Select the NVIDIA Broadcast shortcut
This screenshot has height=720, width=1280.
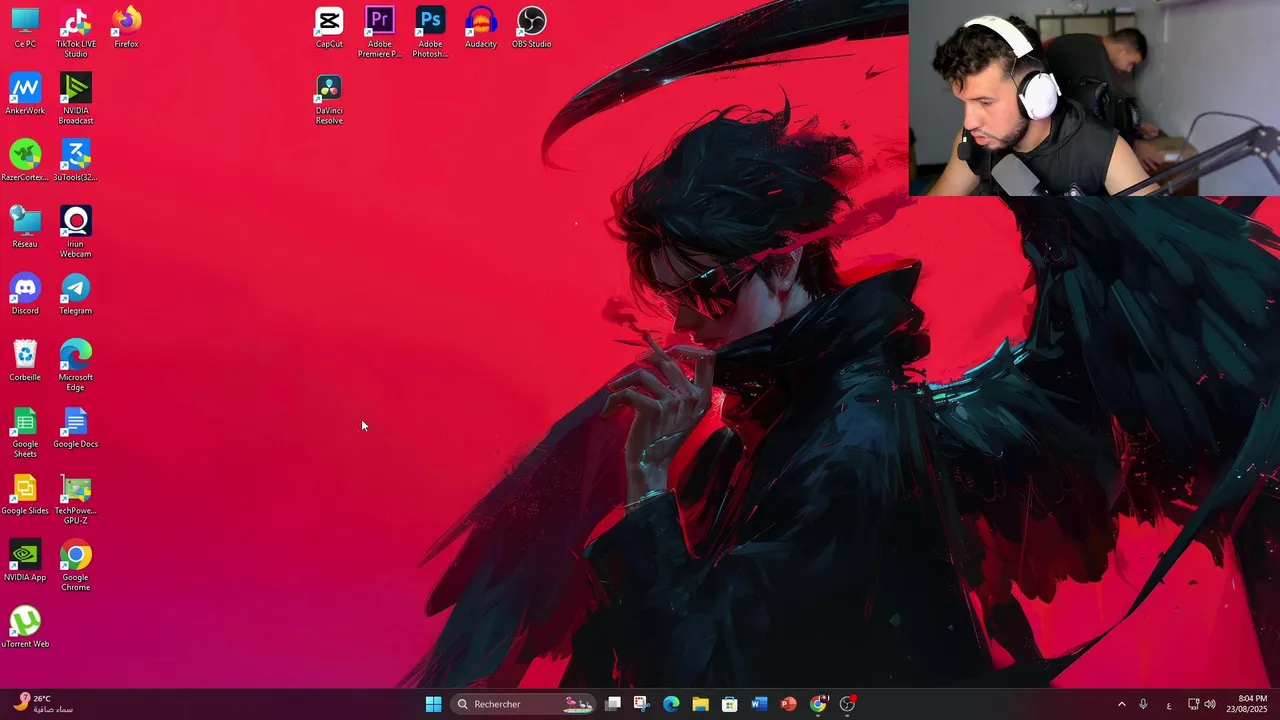point(76,99)
